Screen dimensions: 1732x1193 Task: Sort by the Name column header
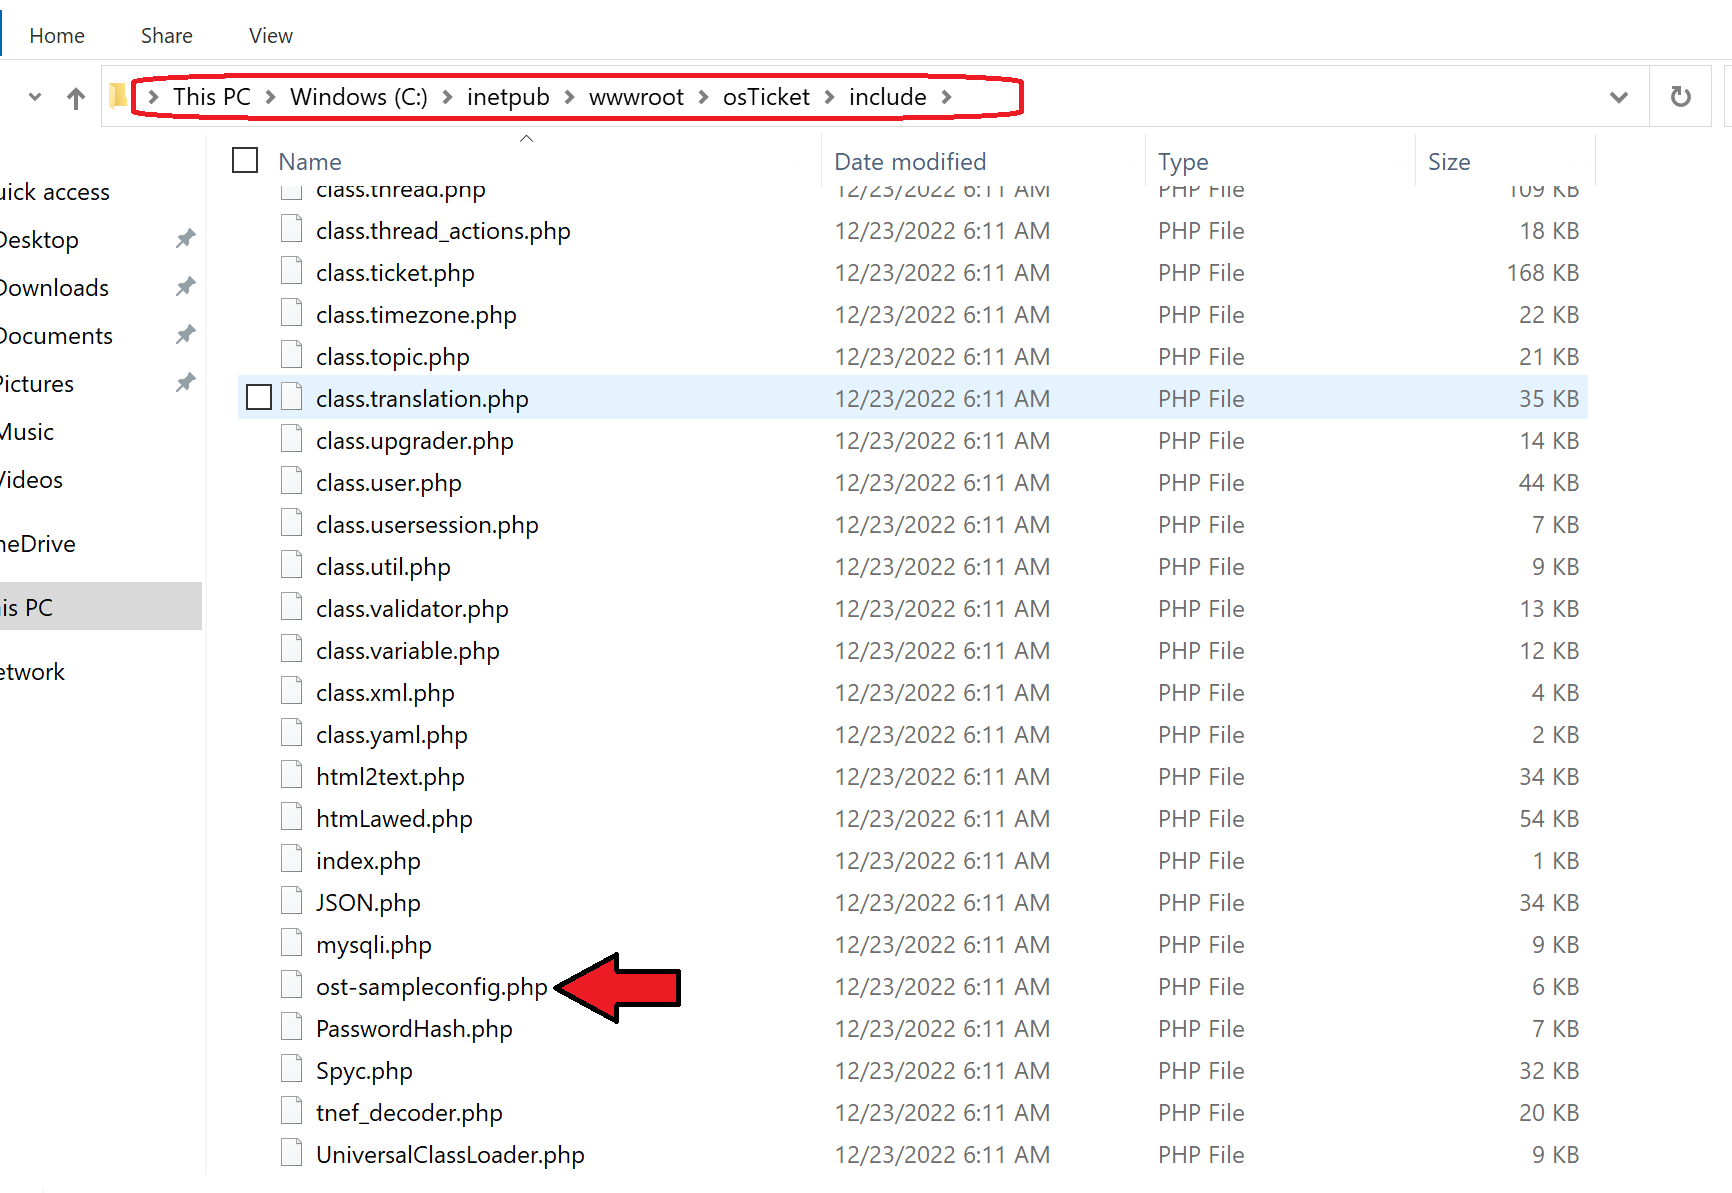tap(310, 162)
